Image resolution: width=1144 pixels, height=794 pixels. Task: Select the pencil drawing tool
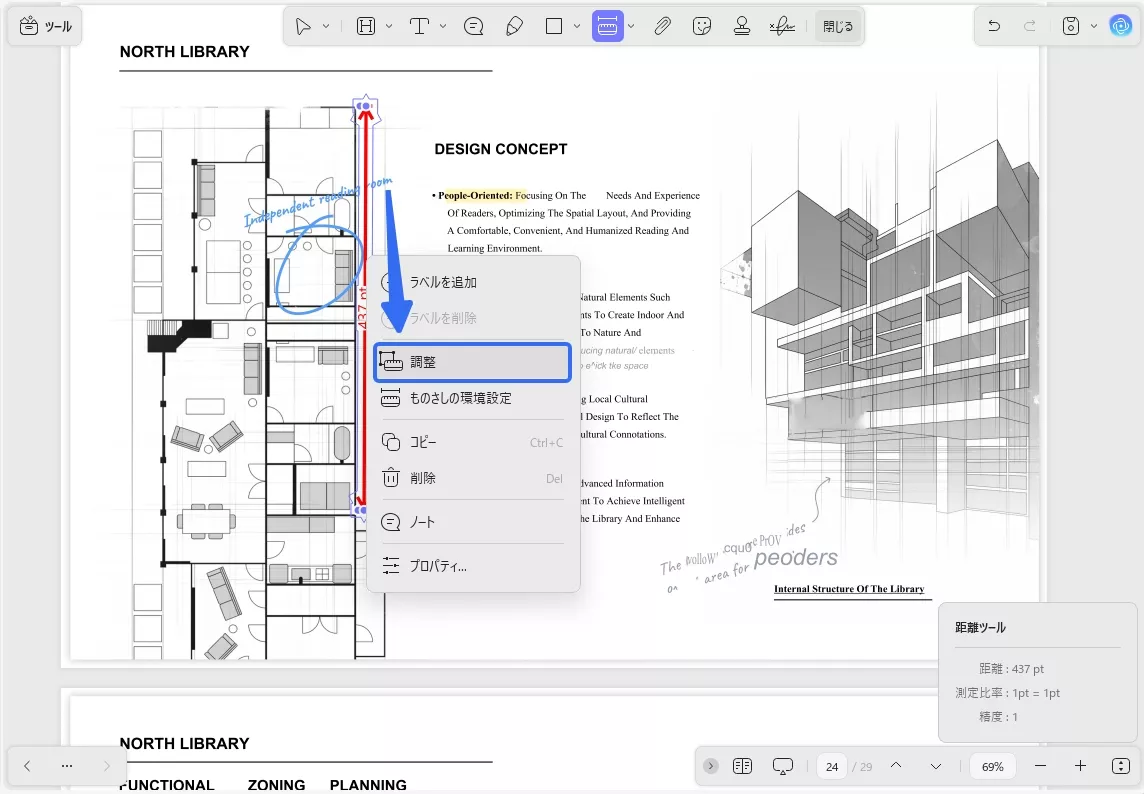click(x=515, y=27)
